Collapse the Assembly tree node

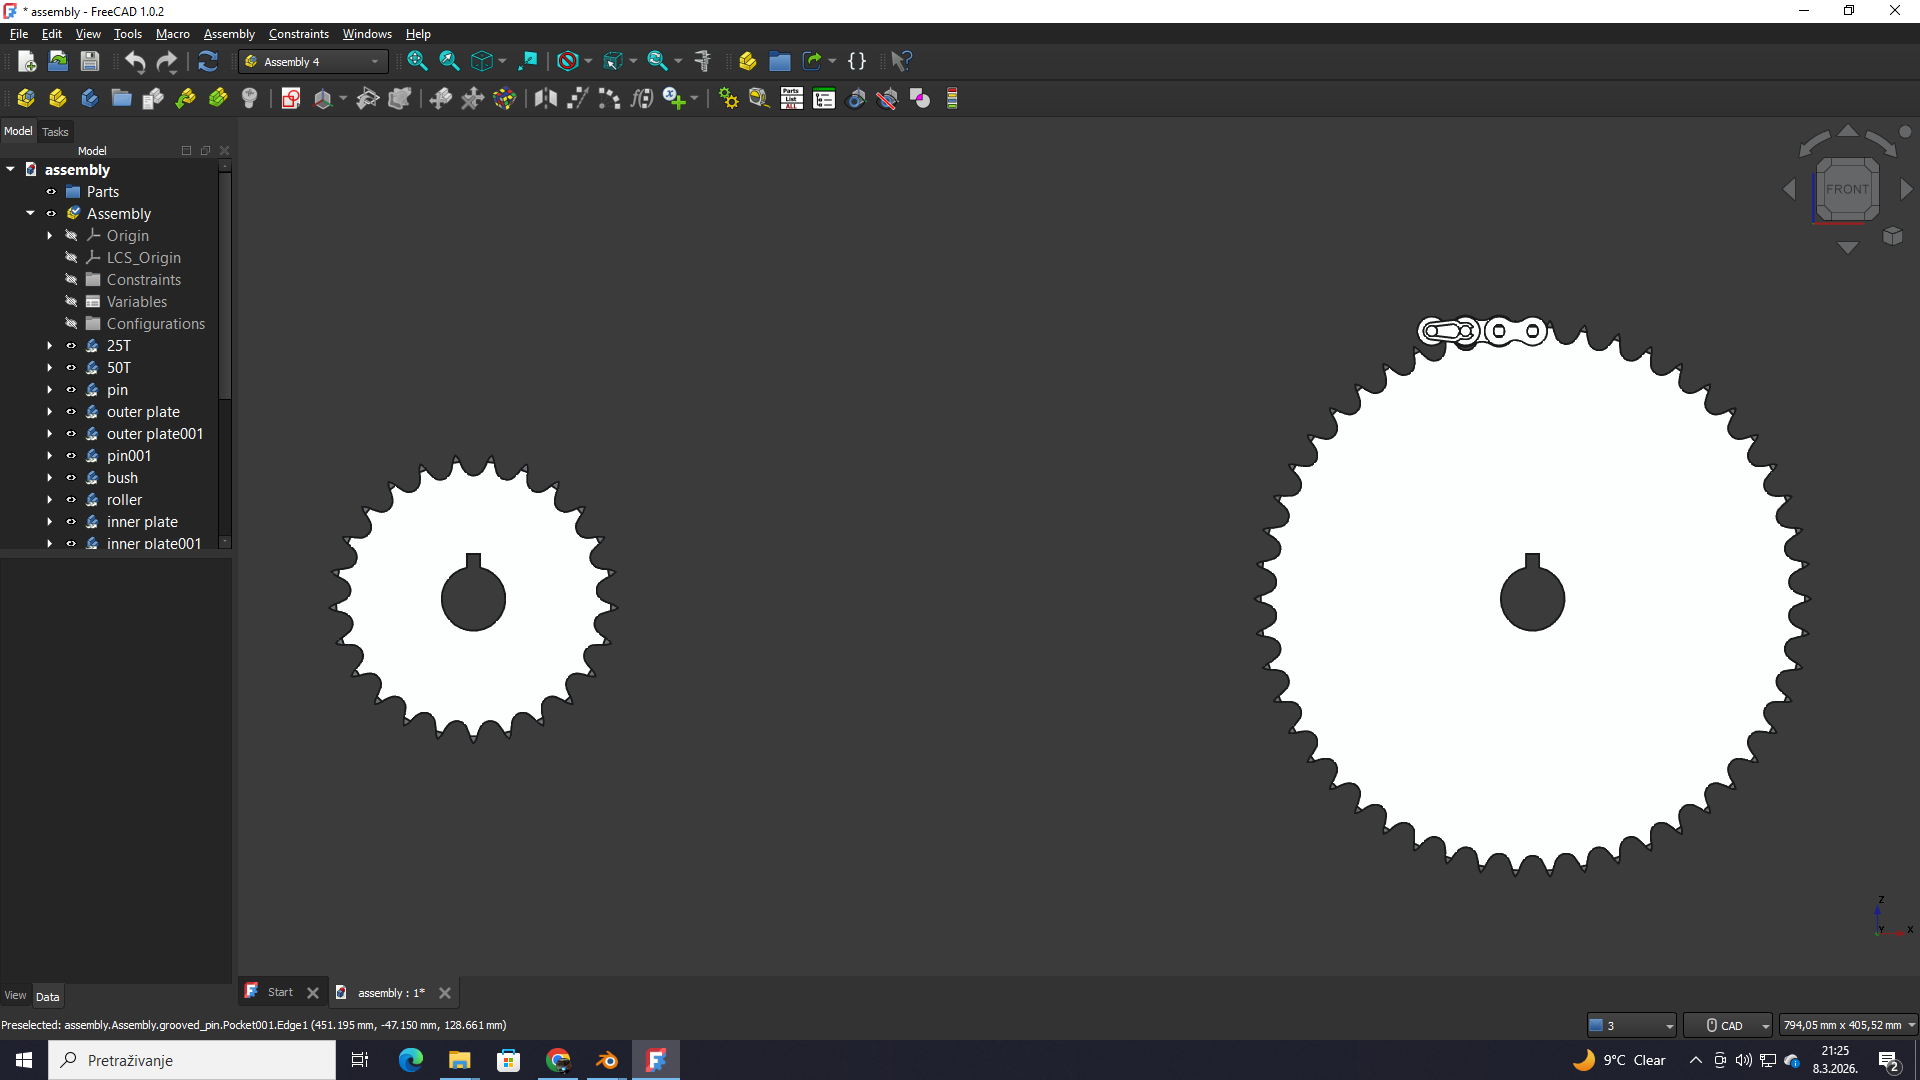(30, 214)
